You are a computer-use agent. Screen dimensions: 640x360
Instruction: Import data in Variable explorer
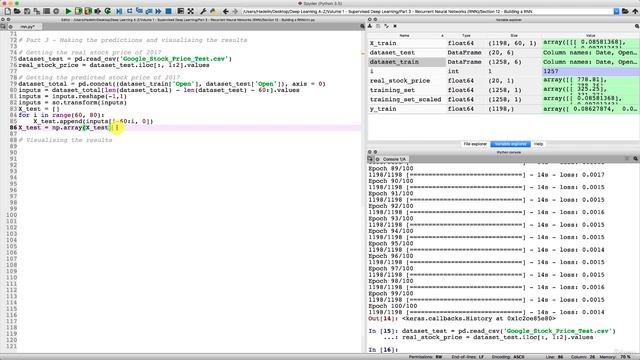(370, 26)
